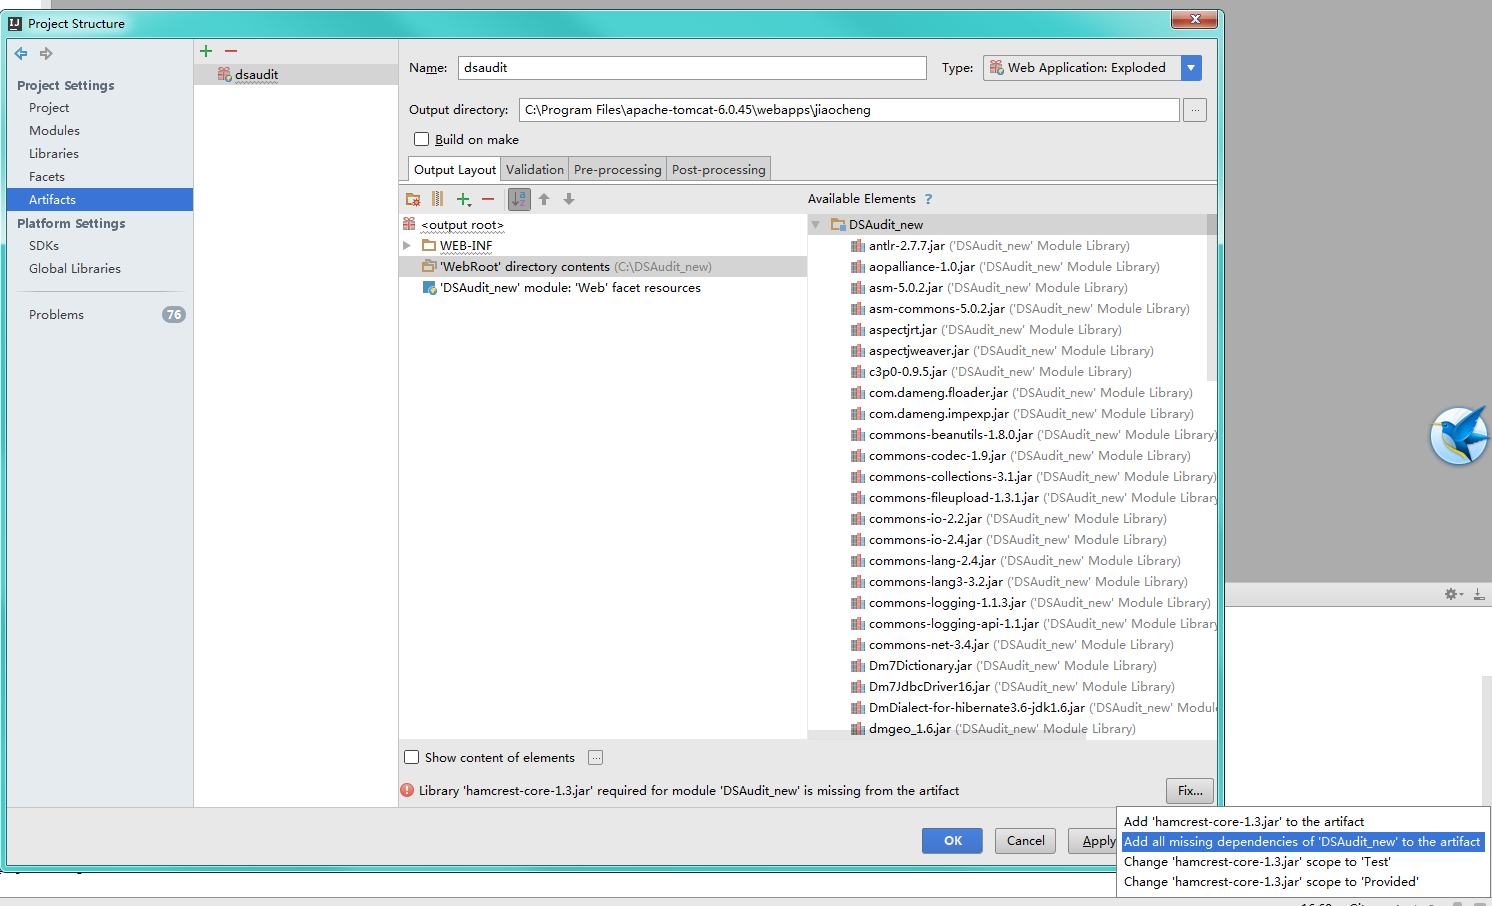Remove selected layout element with red minus

point(488,199)
